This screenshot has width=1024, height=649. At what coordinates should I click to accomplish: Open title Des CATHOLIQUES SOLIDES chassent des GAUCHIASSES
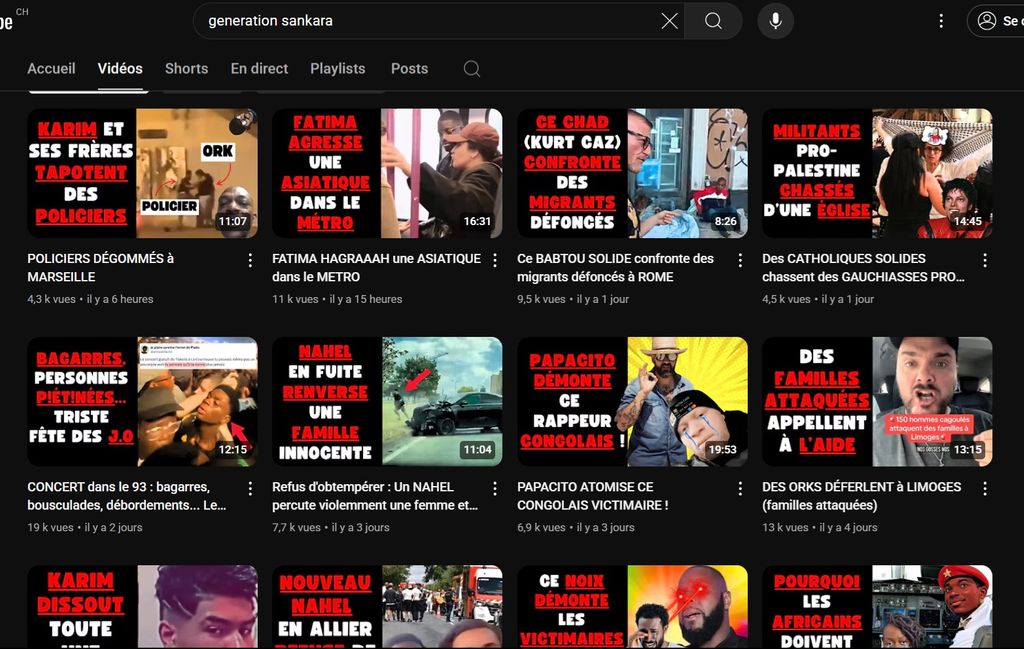863,268
